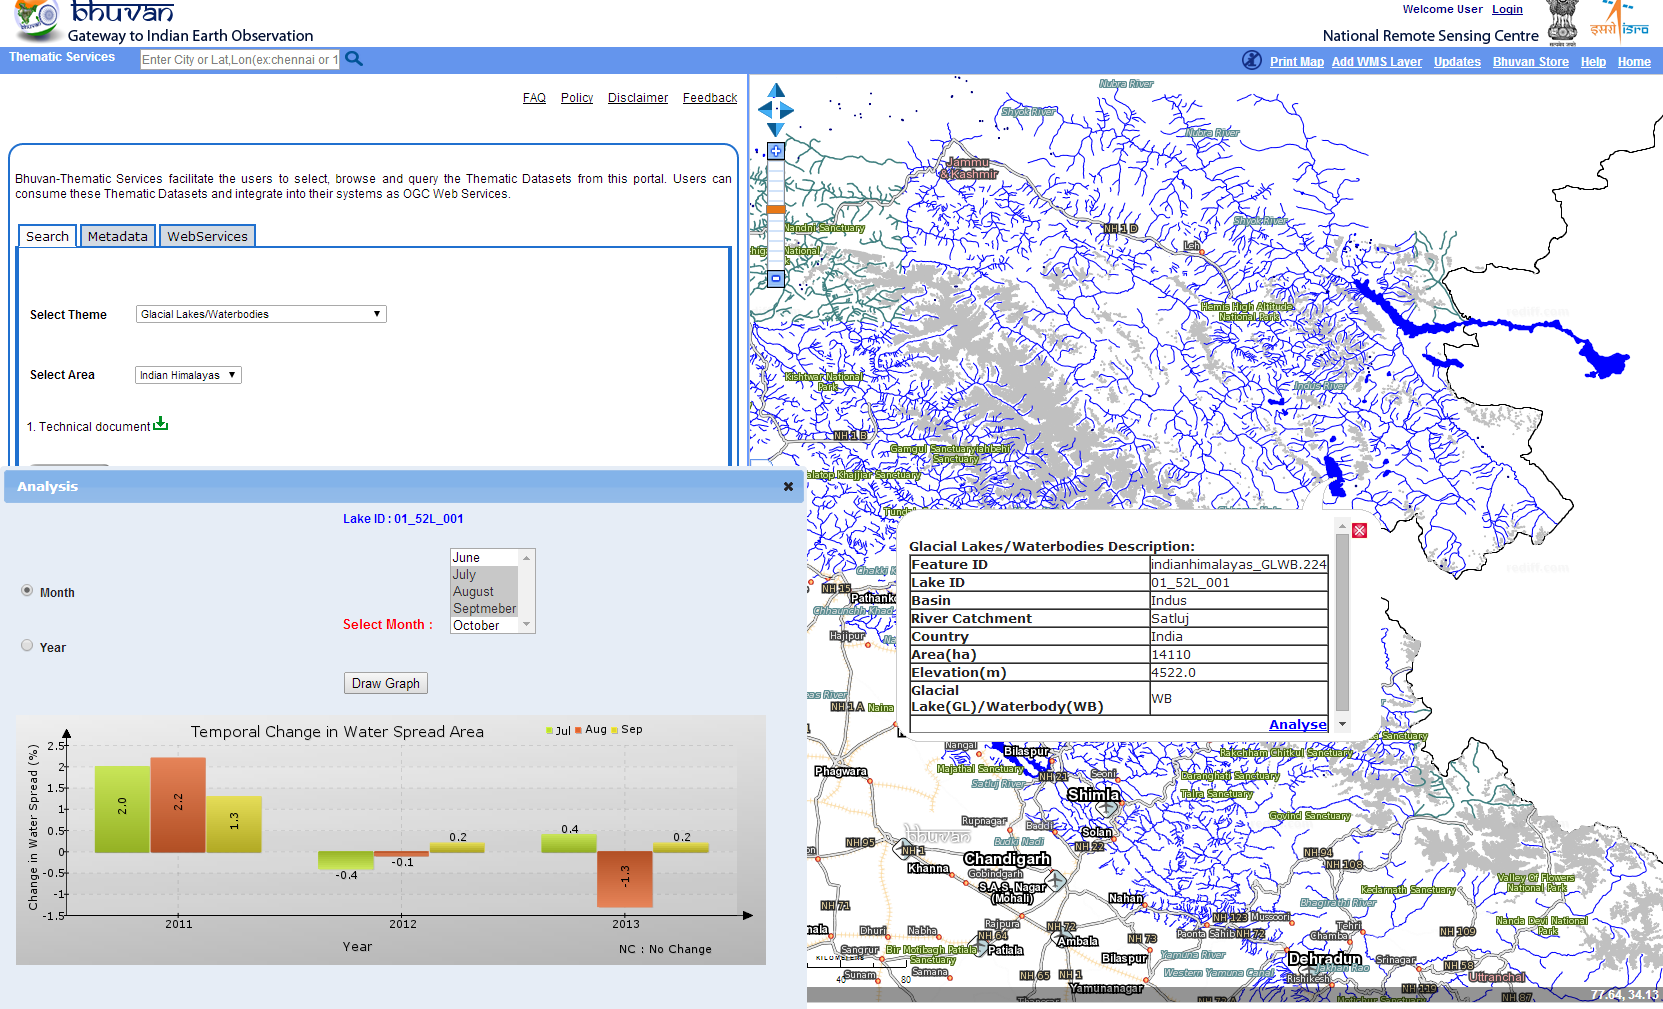Pan the map right with arrow
The image size is (1663, 1009).
(x=786, y=110)
